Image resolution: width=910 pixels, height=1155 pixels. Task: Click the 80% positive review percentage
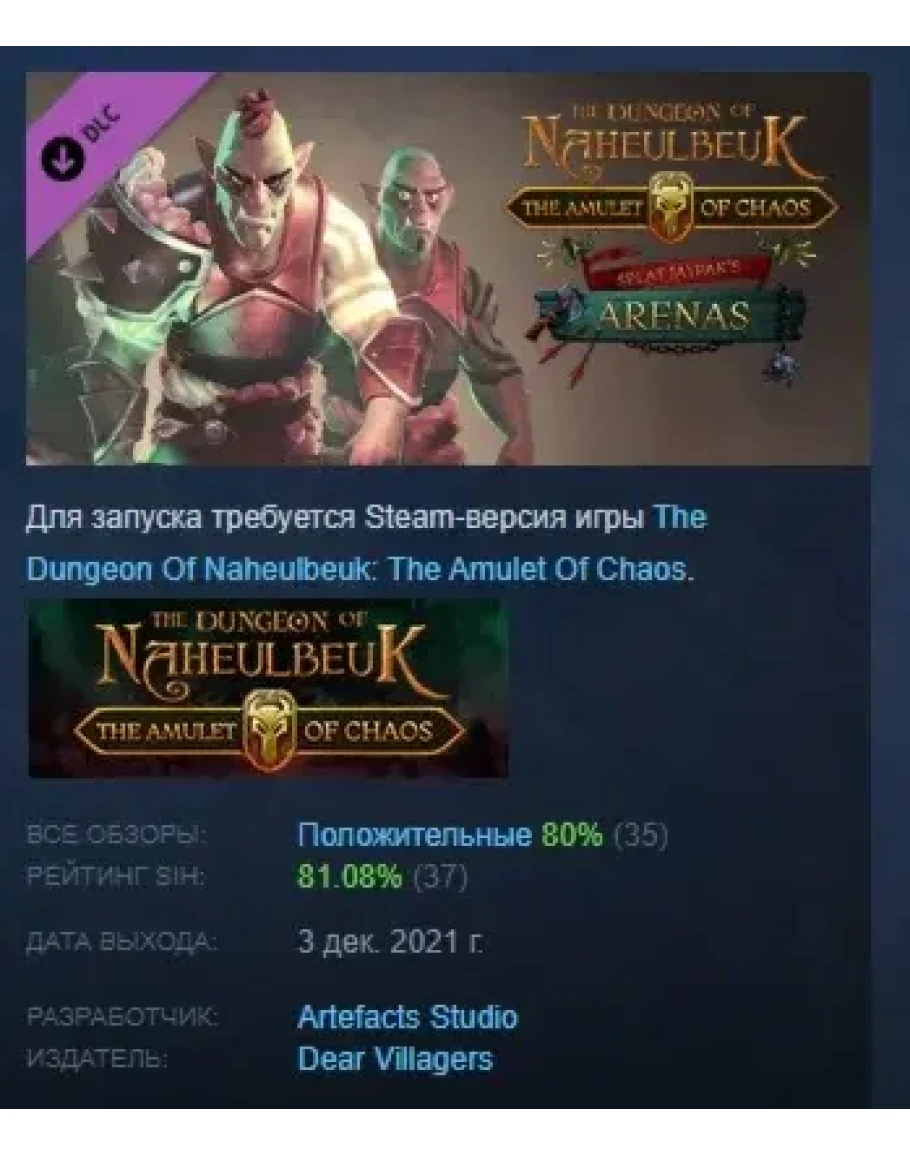click(572, 835)
